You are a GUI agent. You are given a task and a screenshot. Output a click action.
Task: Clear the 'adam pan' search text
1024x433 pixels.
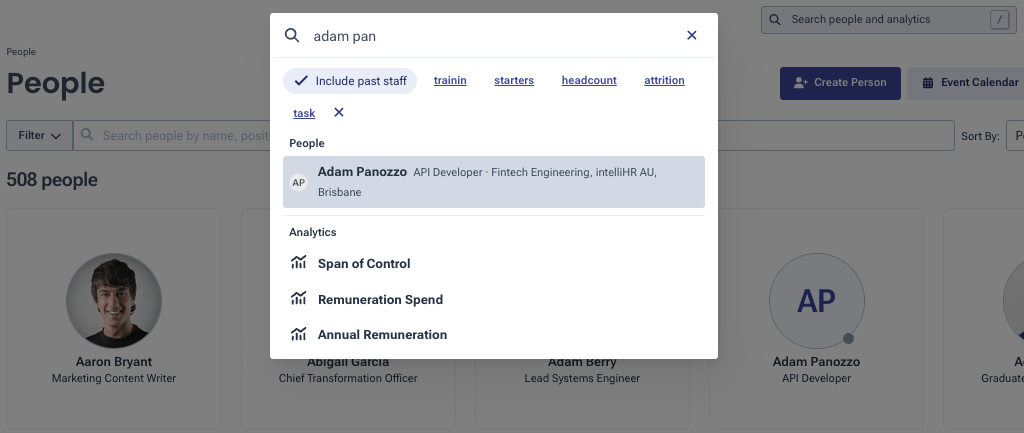pyautogui.click(x=691, y=36)
